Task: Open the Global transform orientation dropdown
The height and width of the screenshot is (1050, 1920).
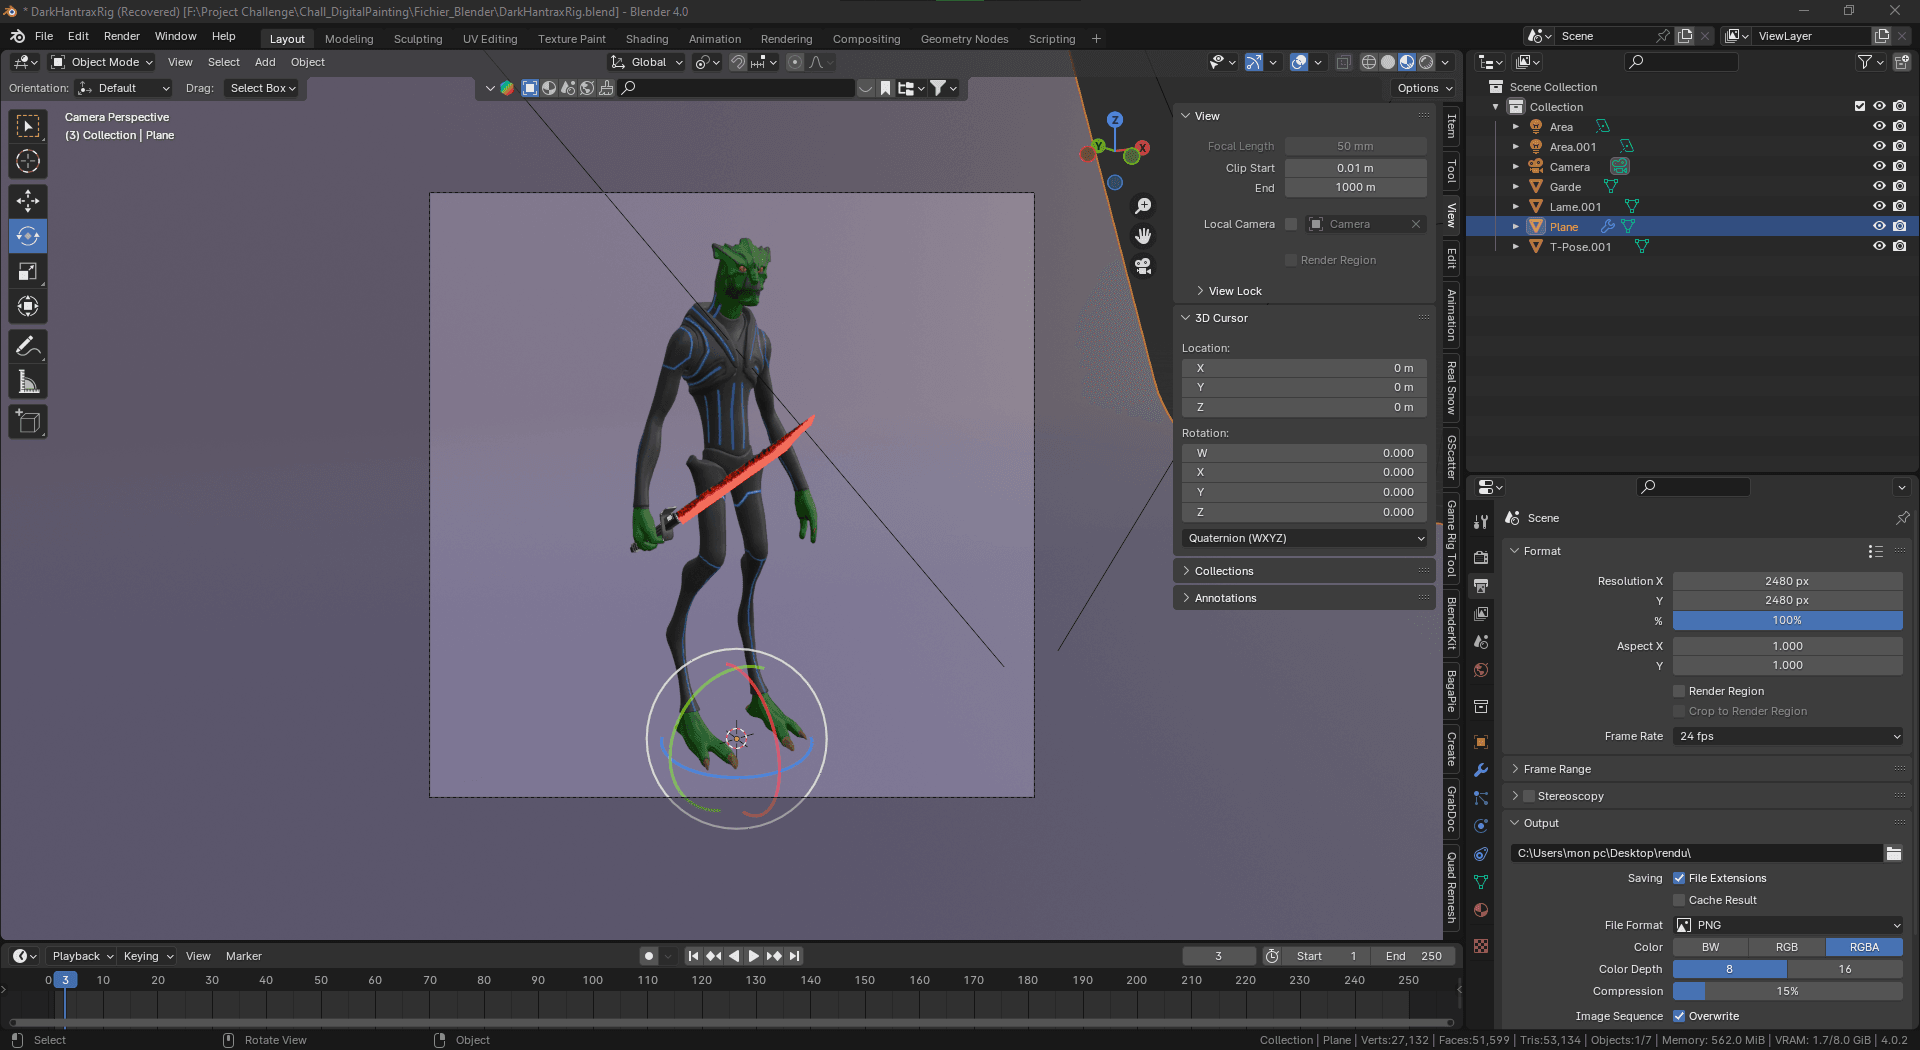Action: click(x=647, y=62)
